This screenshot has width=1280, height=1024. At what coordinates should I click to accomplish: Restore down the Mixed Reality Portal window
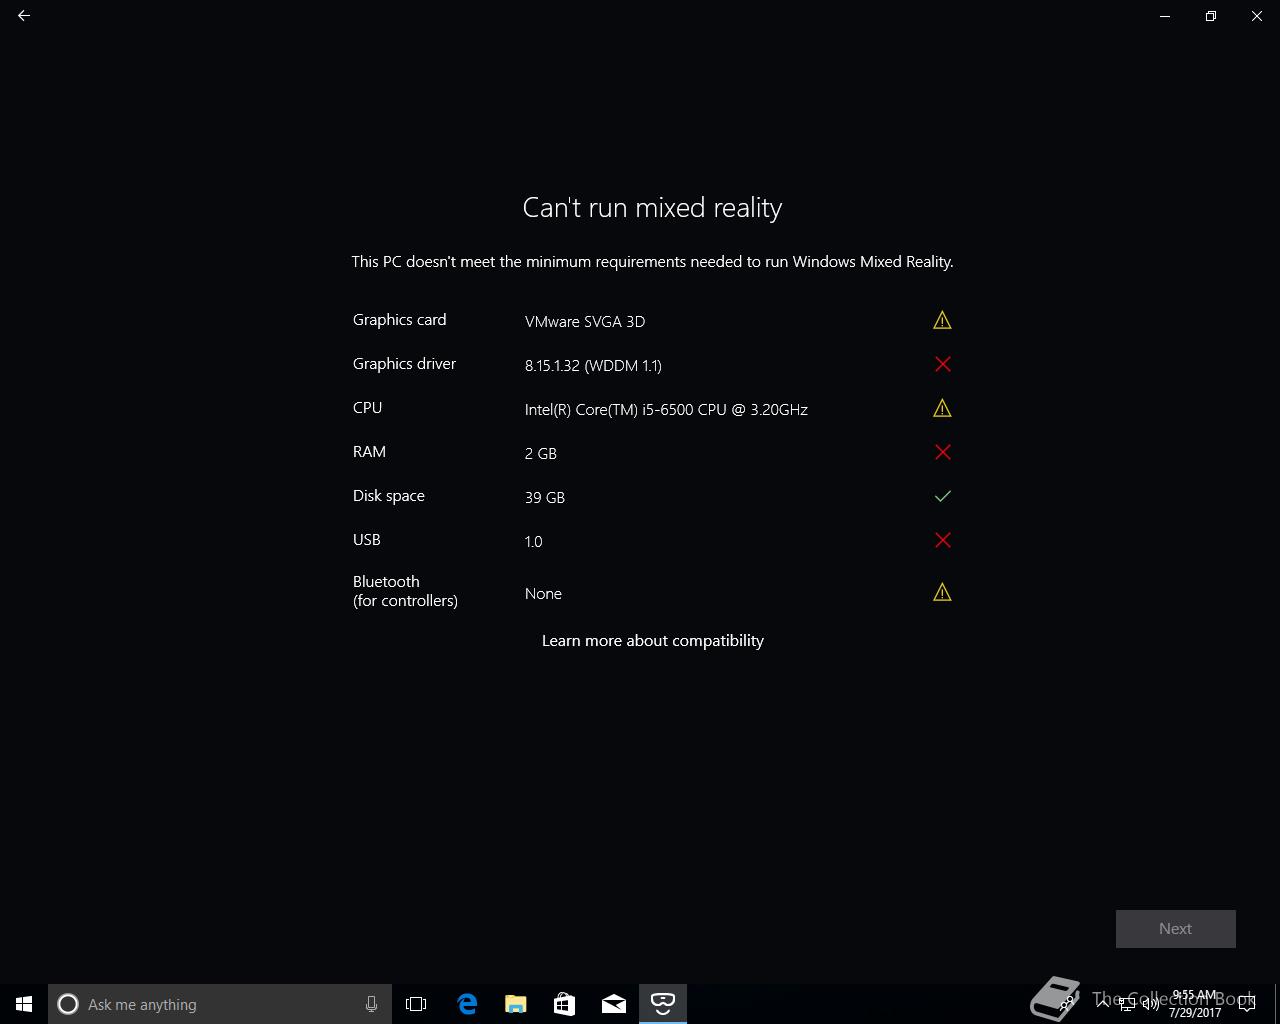pyautogui.click(x=1211, y=16)
